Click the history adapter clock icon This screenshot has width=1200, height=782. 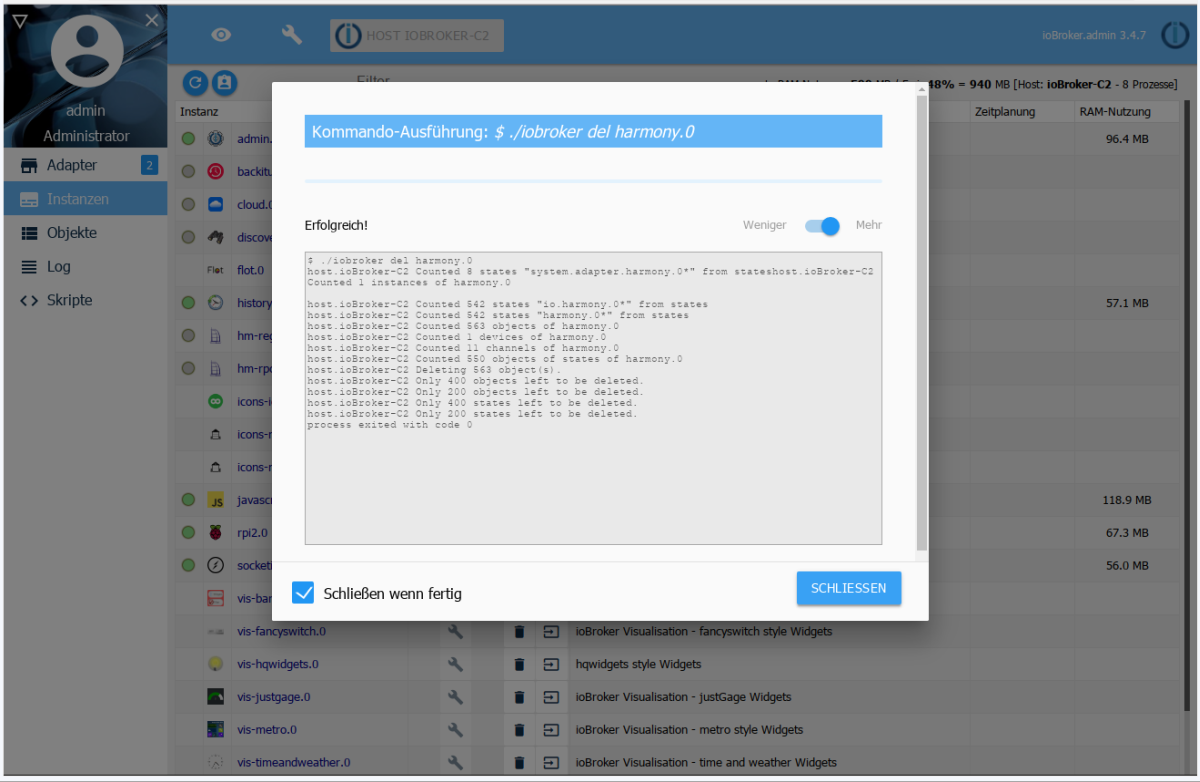(x=215, y=303)
